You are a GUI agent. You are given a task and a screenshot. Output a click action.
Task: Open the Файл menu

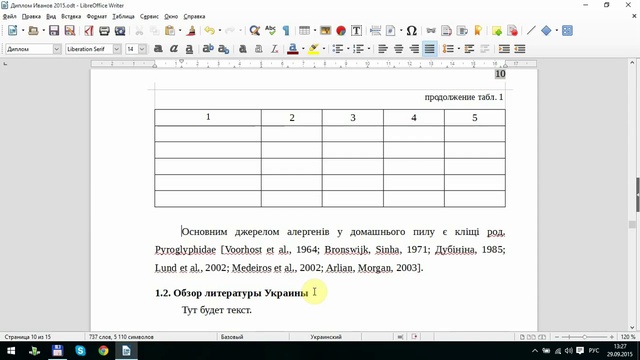point(9,16)
